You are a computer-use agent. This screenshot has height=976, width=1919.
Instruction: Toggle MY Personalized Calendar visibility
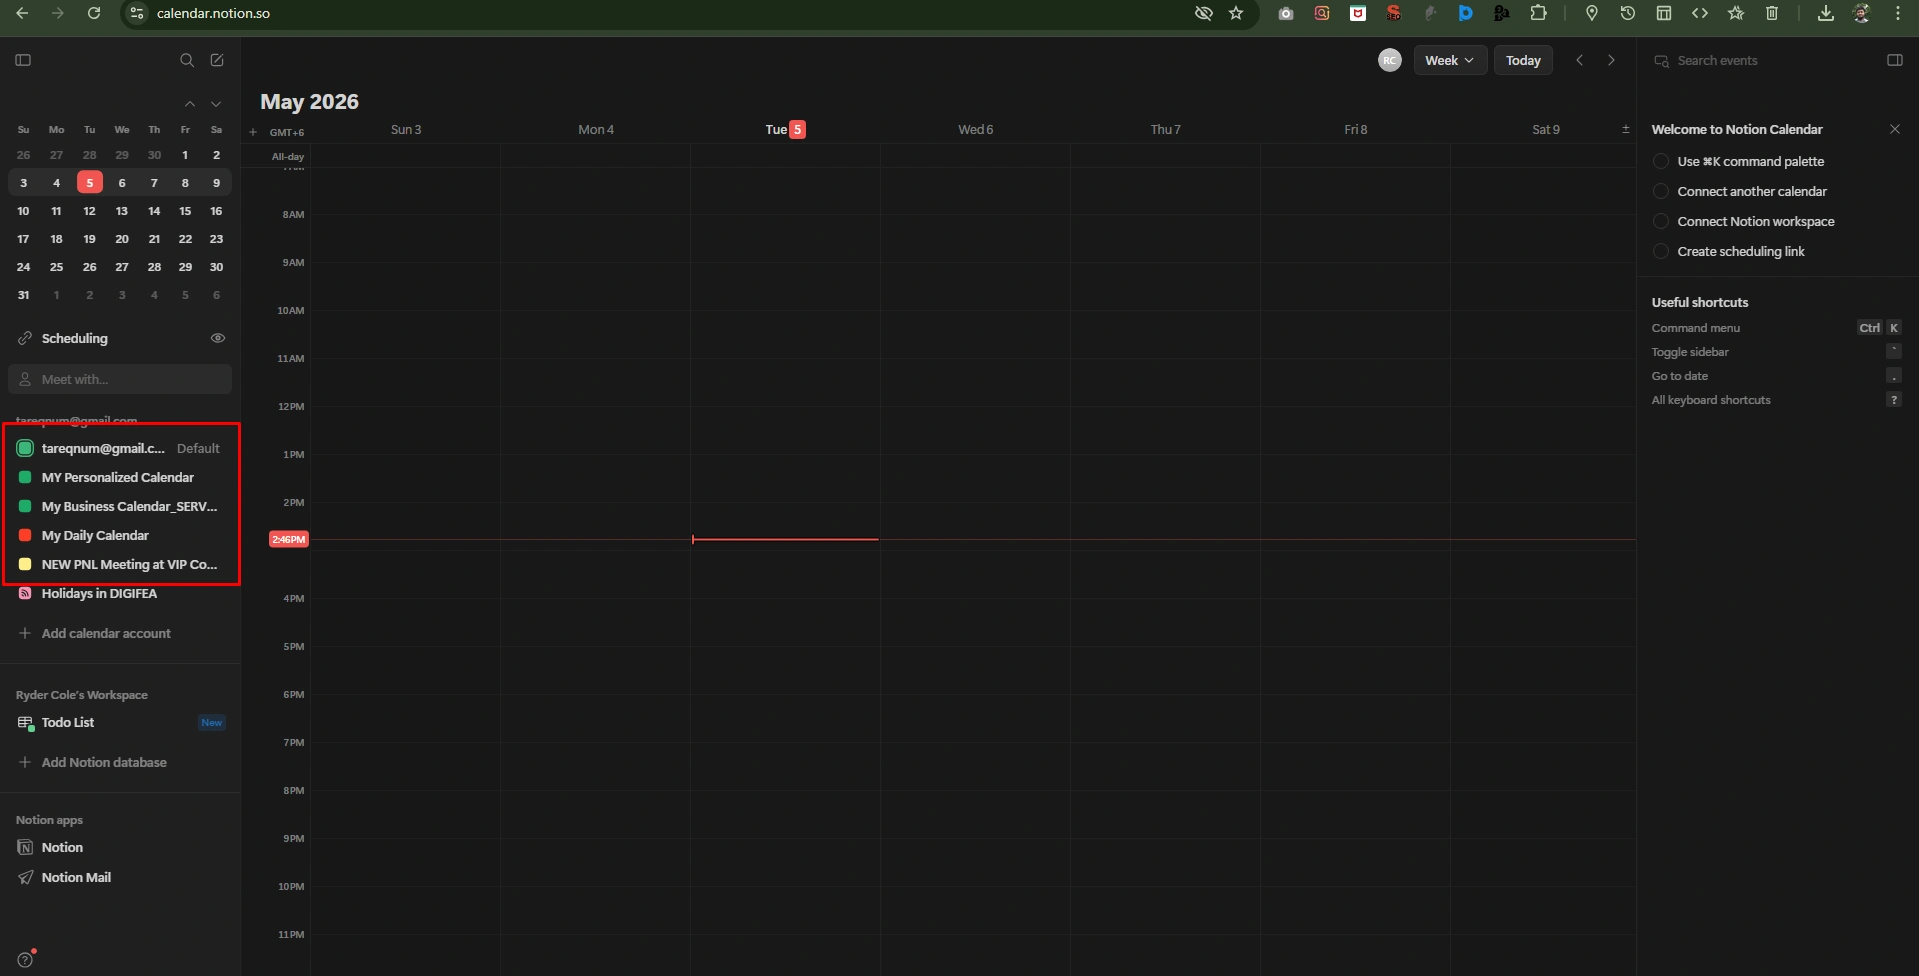tap(25, 477)
